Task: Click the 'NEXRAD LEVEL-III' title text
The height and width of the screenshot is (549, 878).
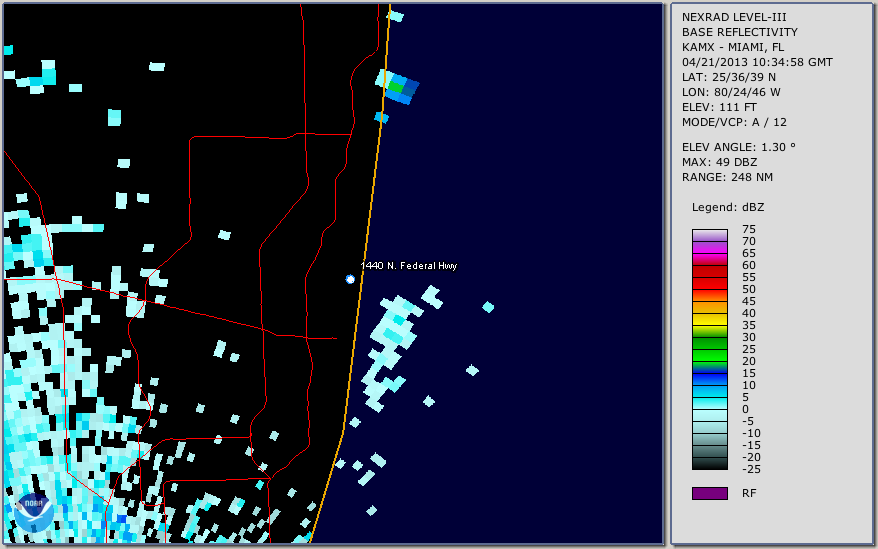Action: point(734,17)
